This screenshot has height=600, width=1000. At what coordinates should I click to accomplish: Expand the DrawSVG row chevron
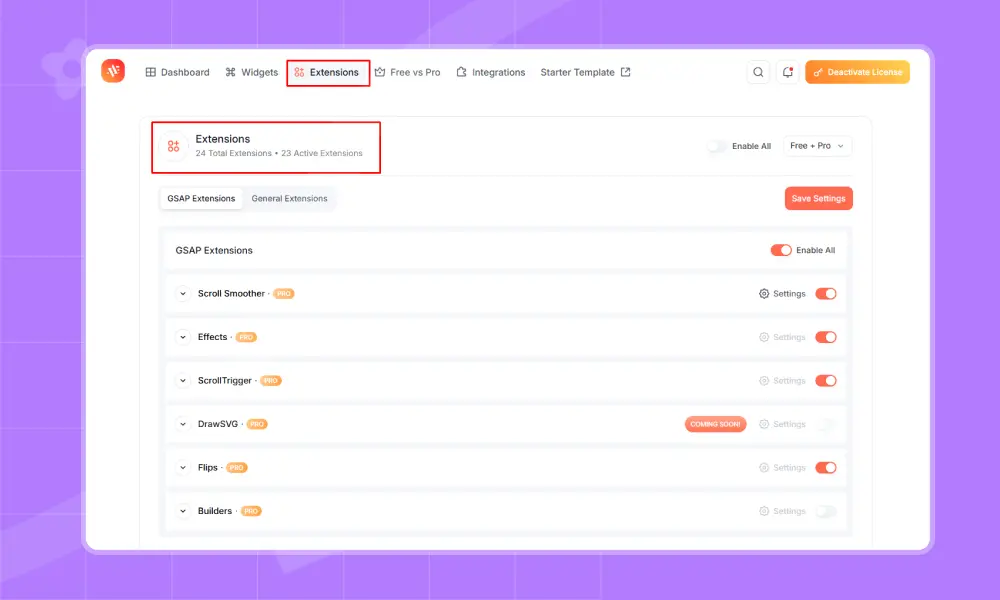tap(183, 424)
